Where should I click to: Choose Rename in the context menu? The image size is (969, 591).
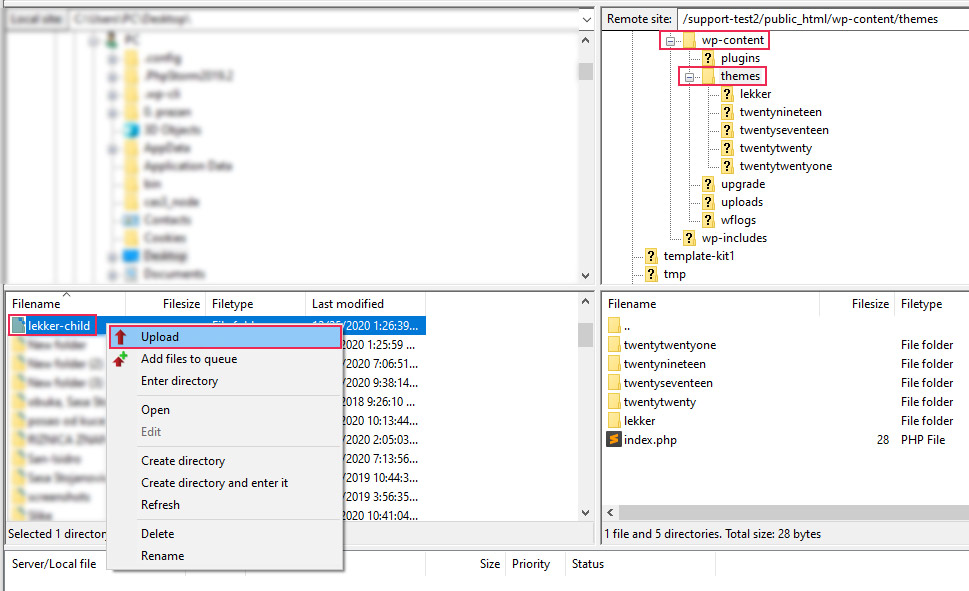pyautogui.click(x=163, y=556)
